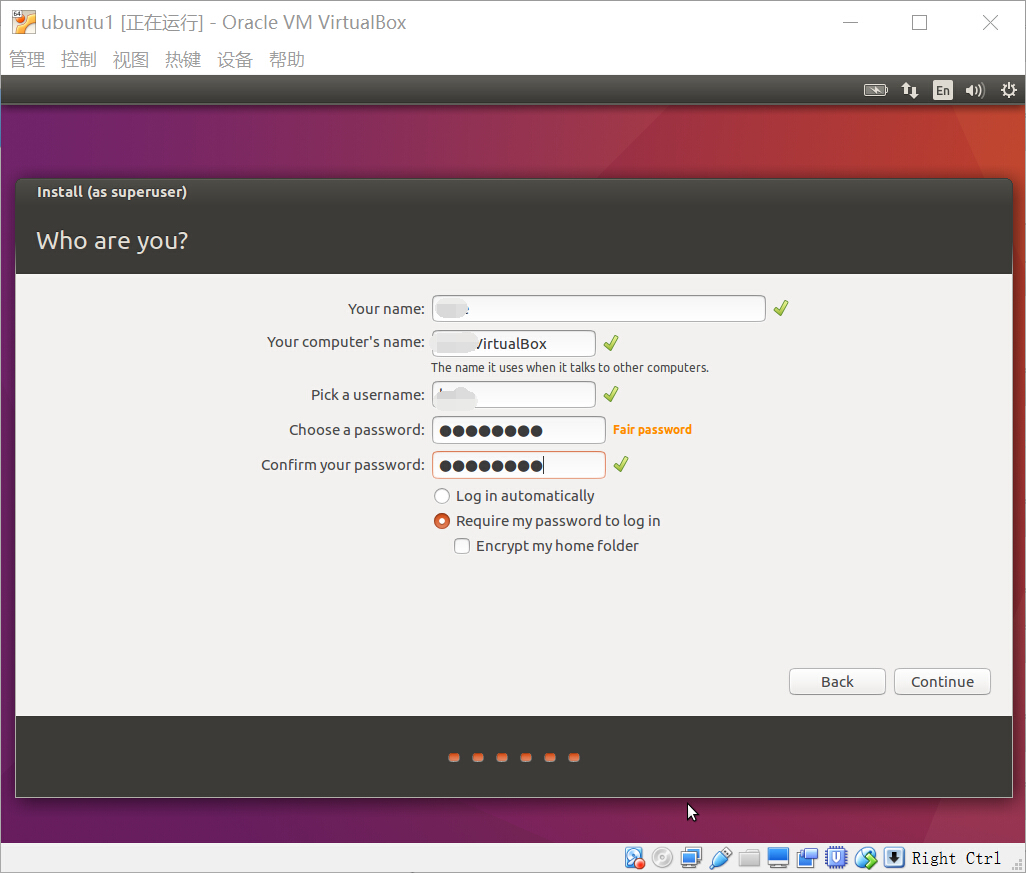
Task: Click the Right Ctrl host key label
Action: (x=956, y=858)
